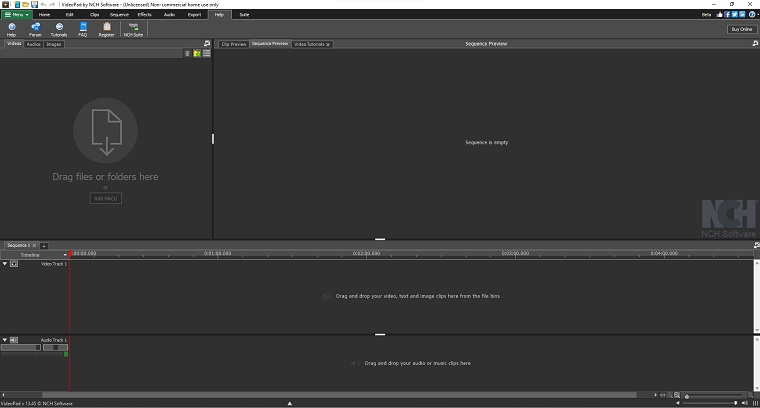Click the timeline scroll left arrow
760x408 pixels.
3,395
